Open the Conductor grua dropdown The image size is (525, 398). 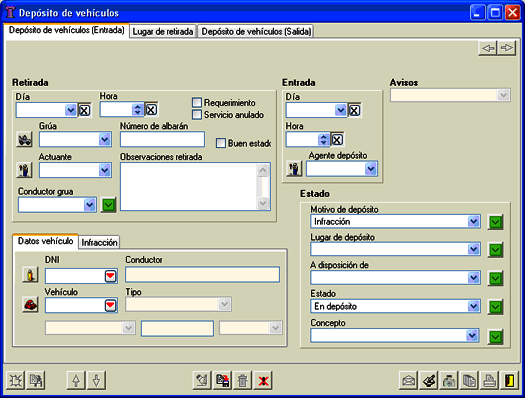point(90,205)
